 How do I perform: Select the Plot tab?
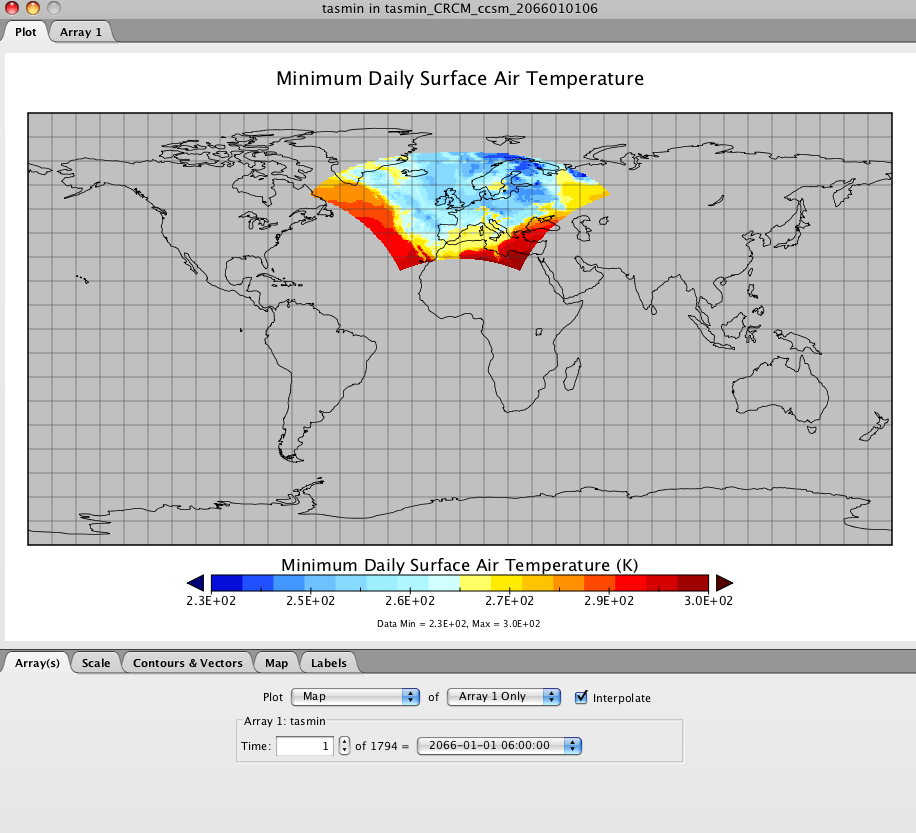click(x=25, y=32)
